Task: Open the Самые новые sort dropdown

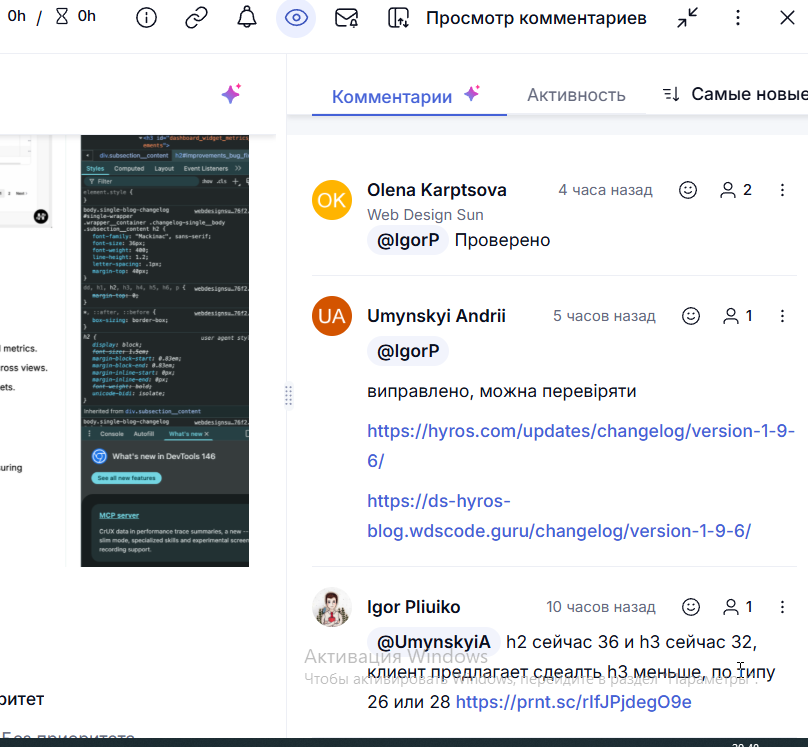Action: coord(736,94)
